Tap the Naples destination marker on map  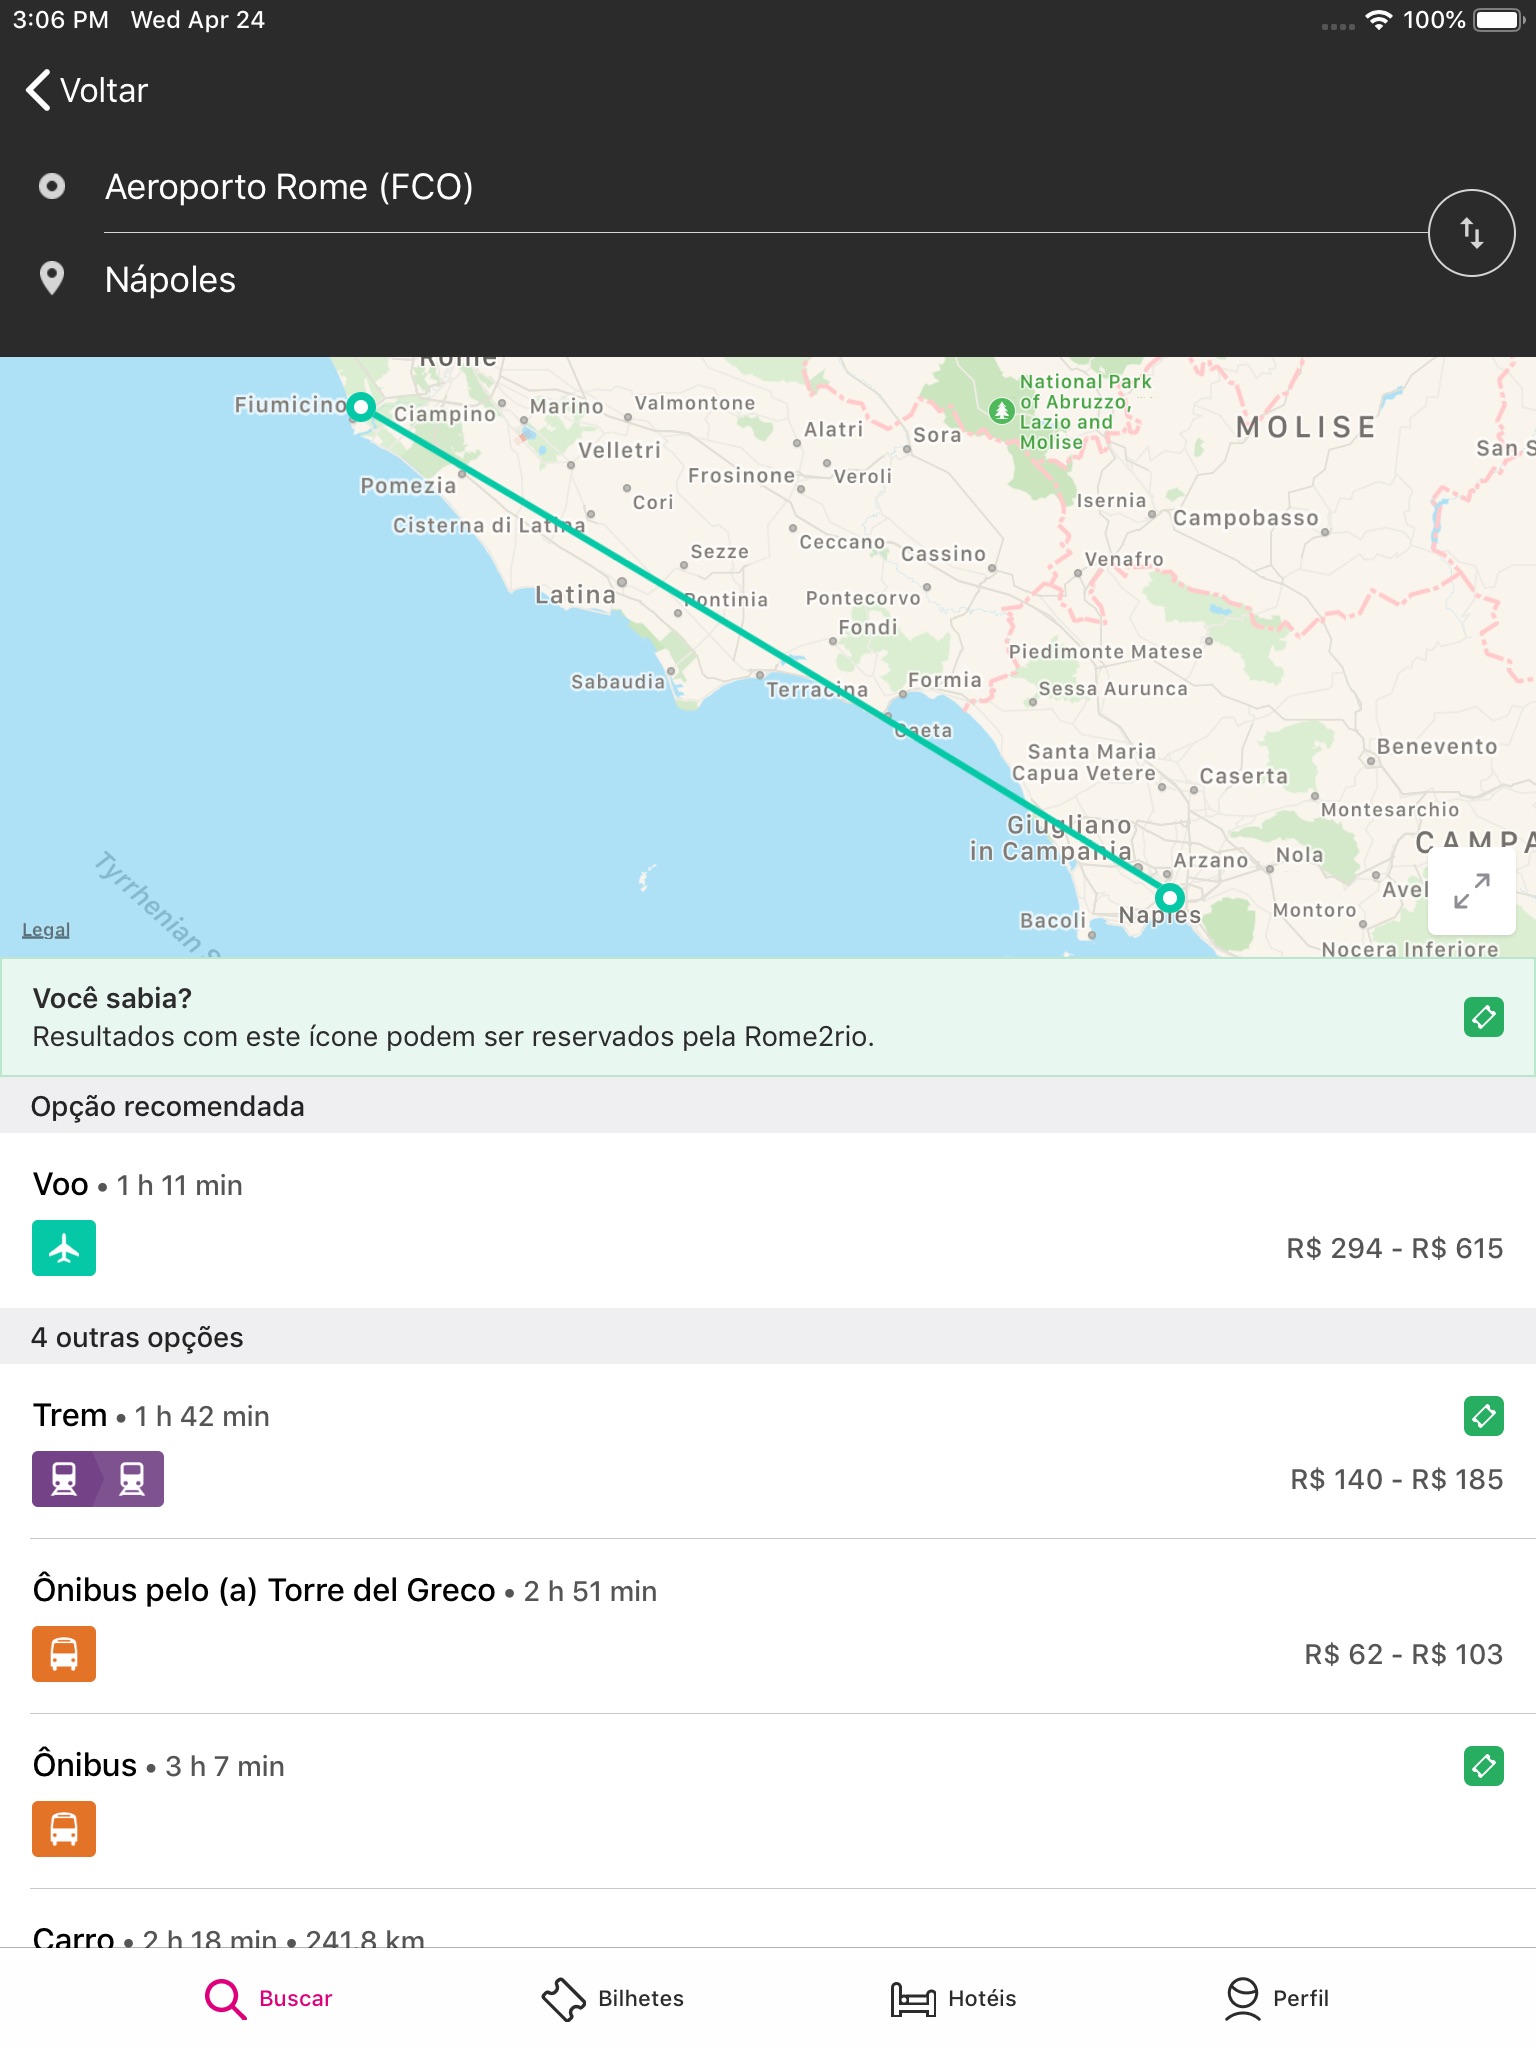pos(1169,897)
